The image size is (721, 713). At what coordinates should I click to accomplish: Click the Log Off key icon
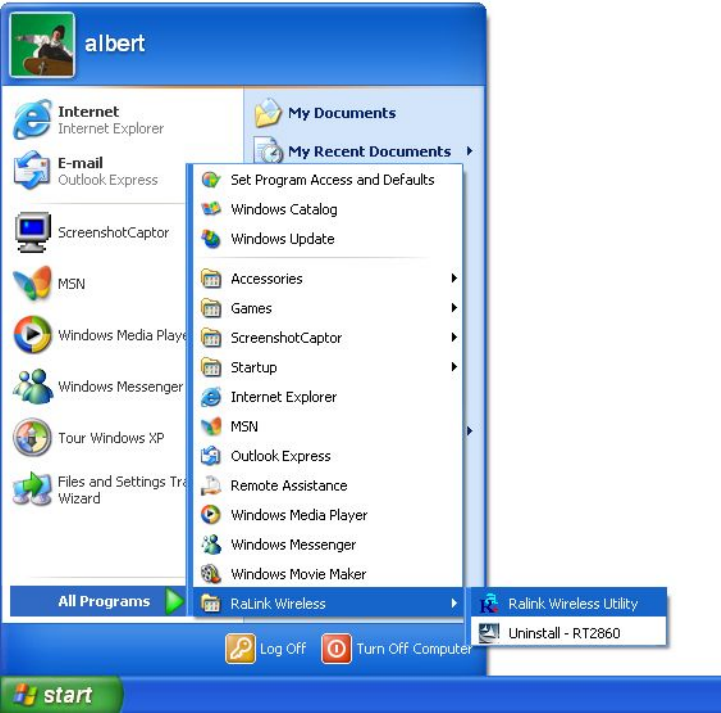240,649
